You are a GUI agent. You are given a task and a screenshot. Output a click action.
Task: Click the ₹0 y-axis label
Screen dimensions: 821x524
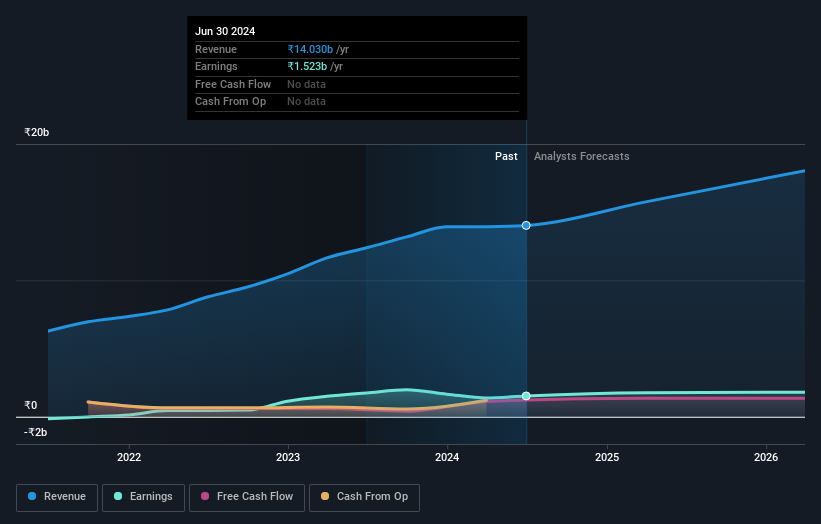click(31, 405)
